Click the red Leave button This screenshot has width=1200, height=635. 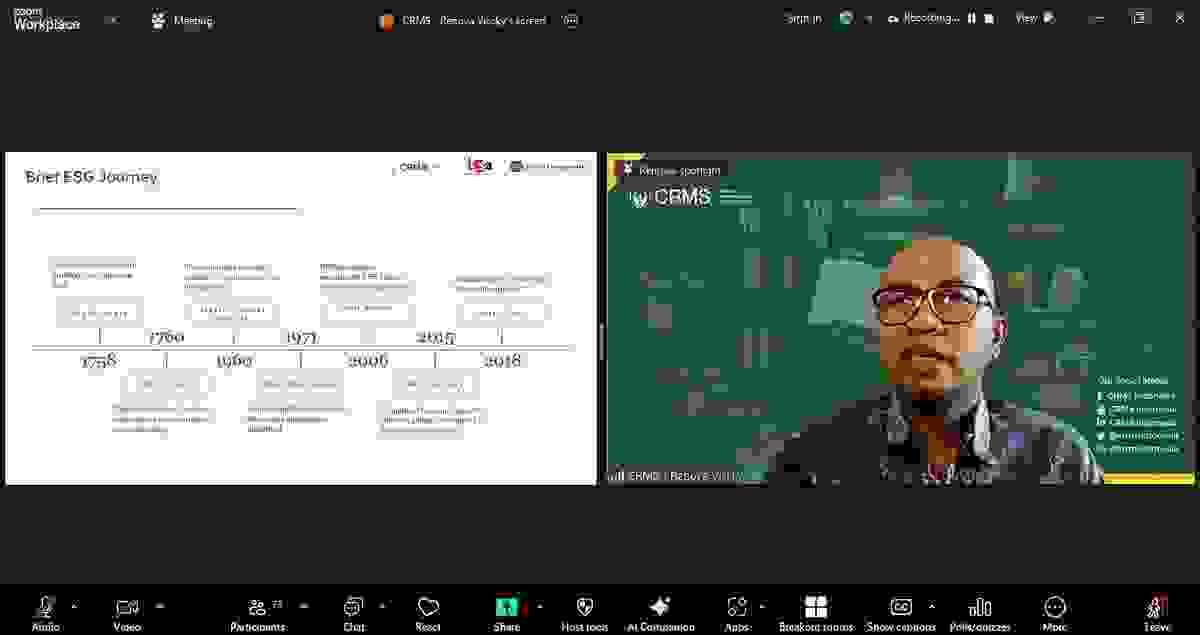tap(1158, 612)
